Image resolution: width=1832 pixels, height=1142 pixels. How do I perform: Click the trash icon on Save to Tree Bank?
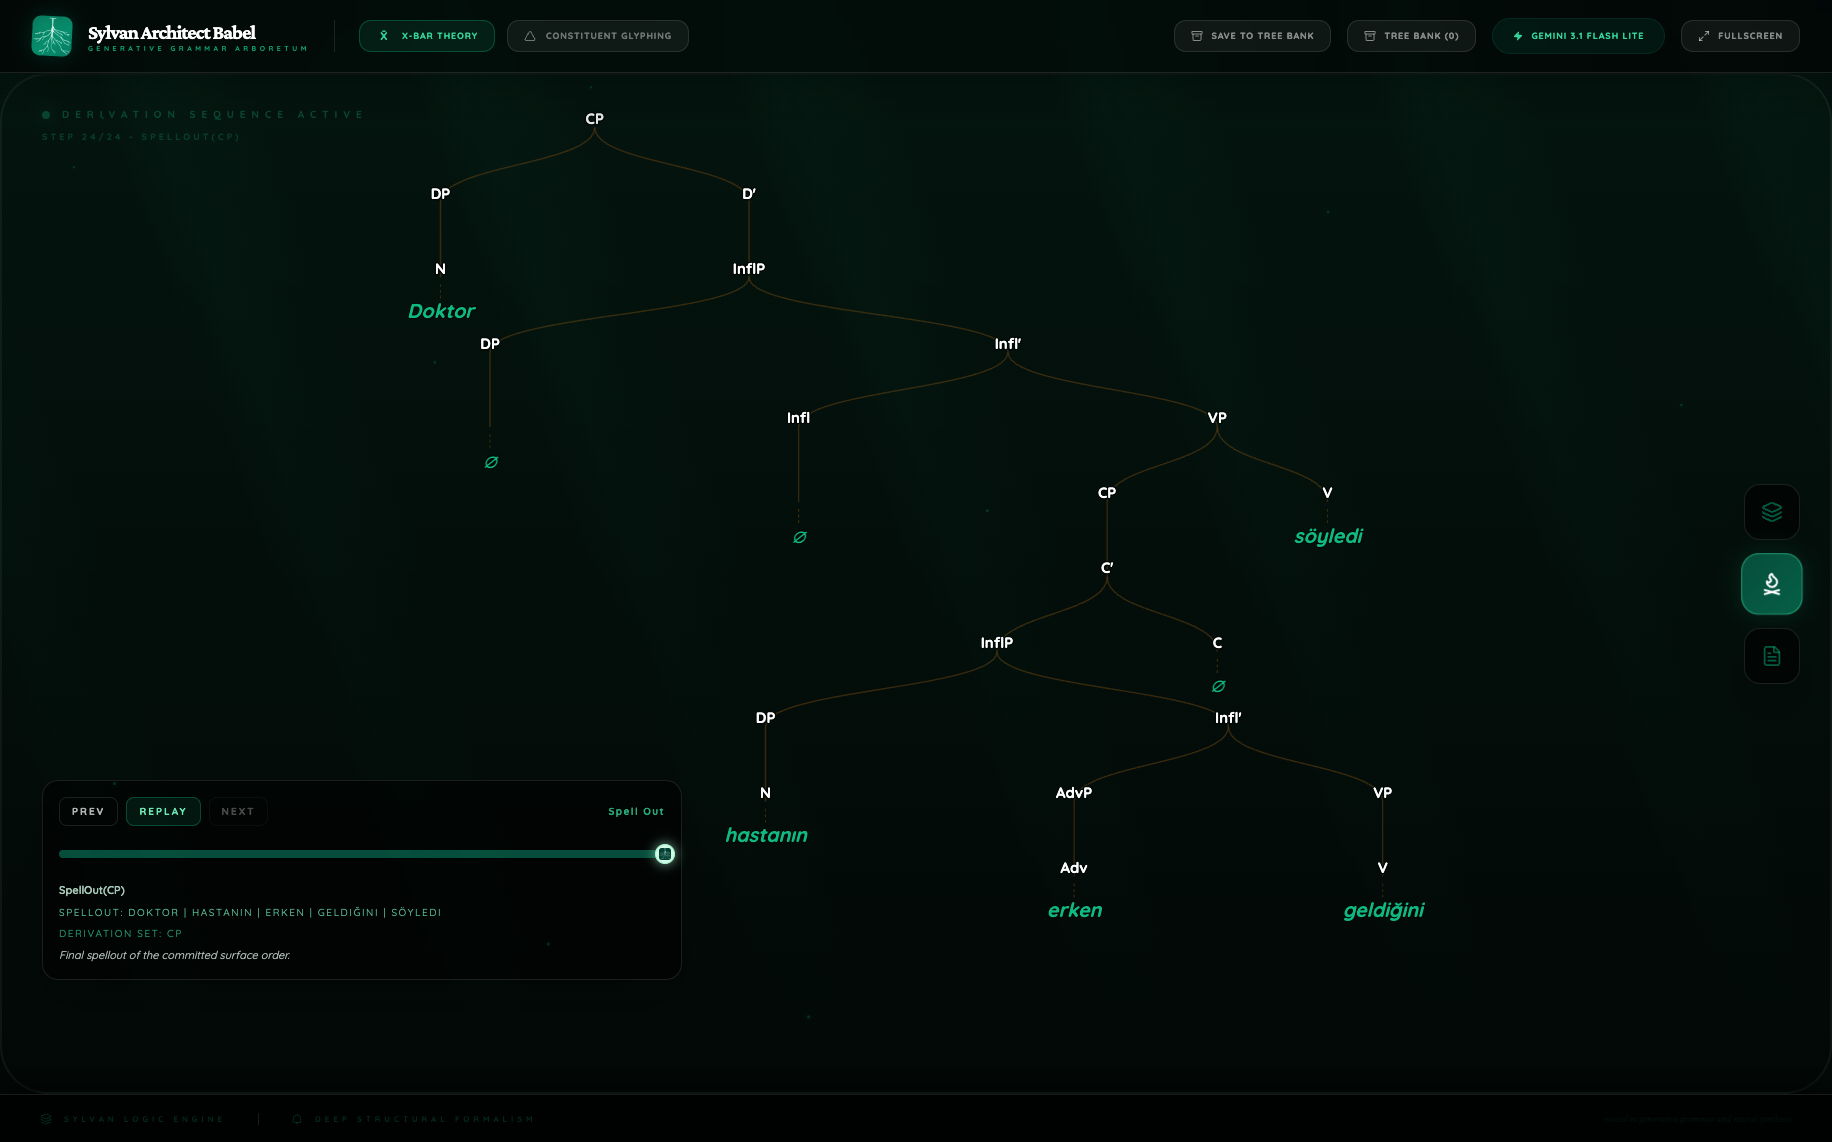tap(1196, 35)
